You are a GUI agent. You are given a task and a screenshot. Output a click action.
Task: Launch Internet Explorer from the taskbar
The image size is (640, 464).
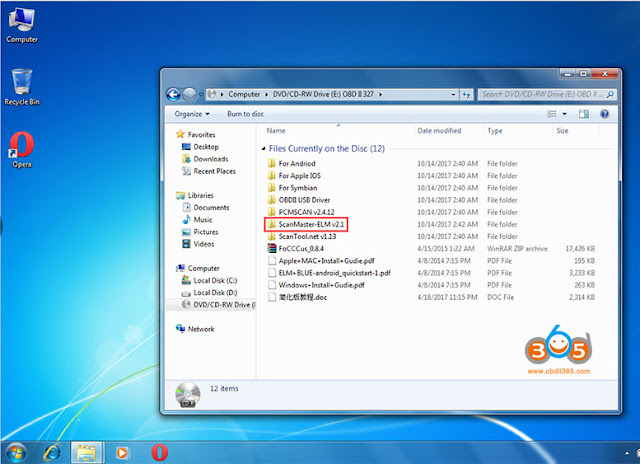[x=52, y=453]
